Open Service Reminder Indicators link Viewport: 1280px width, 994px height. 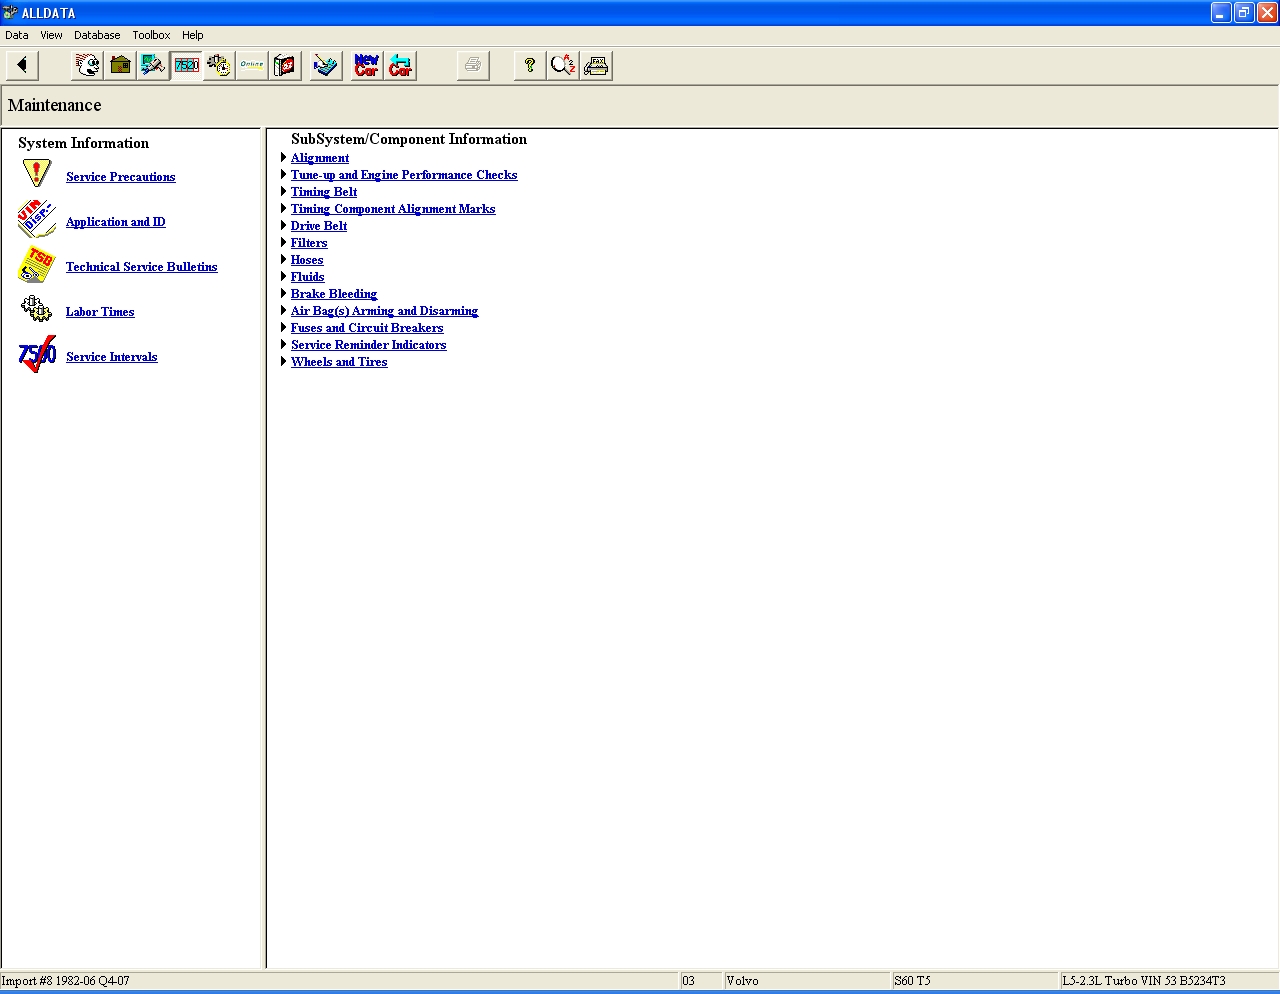369,345
